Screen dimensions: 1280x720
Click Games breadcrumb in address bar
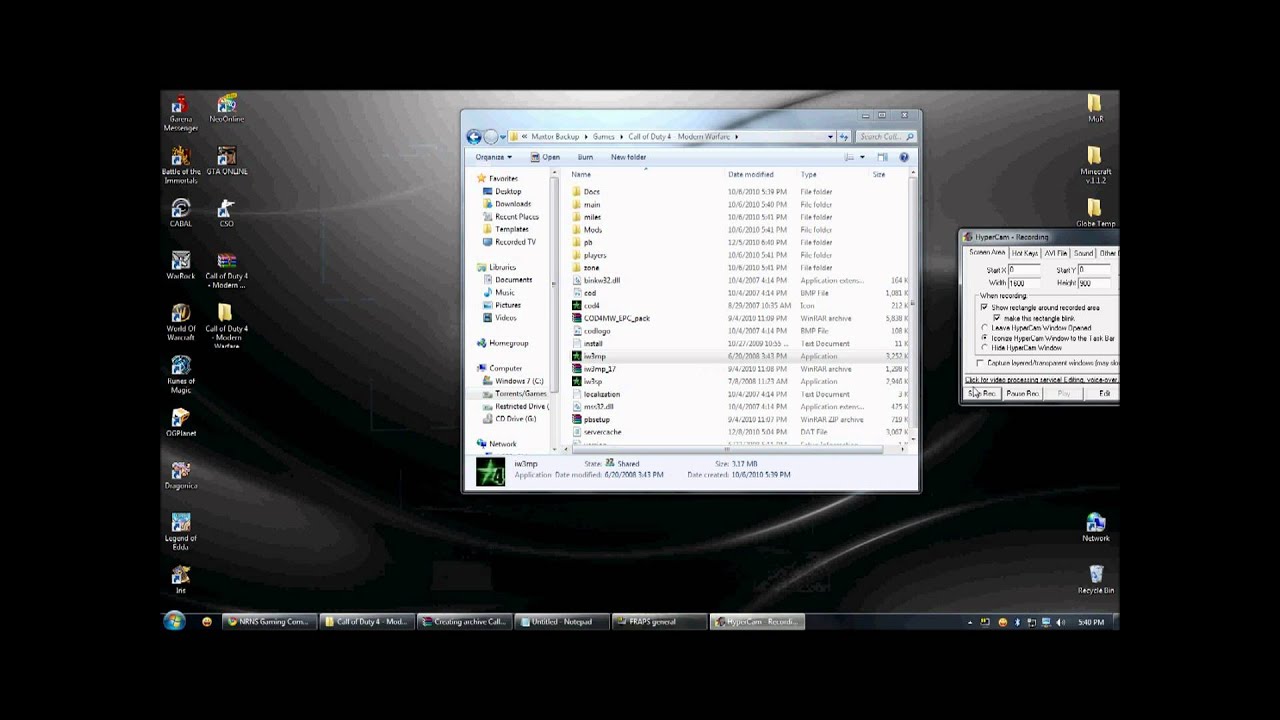[603, 137]
